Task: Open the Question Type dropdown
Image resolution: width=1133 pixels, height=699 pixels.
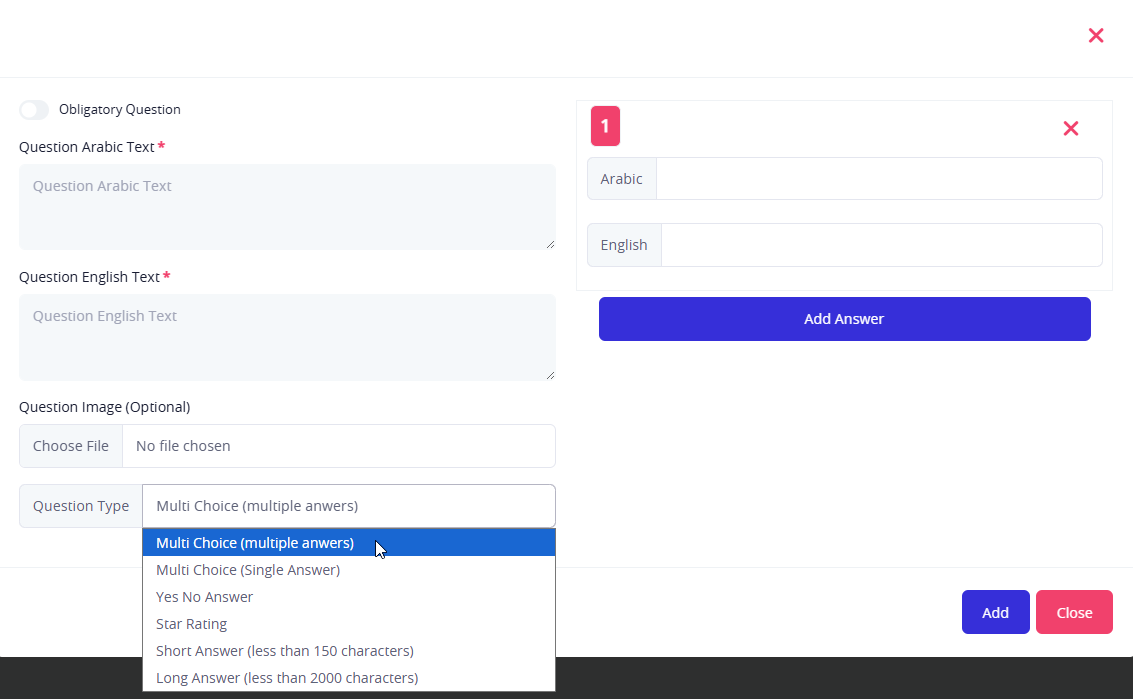Action: pyautogui.click(x=348, y=506)
